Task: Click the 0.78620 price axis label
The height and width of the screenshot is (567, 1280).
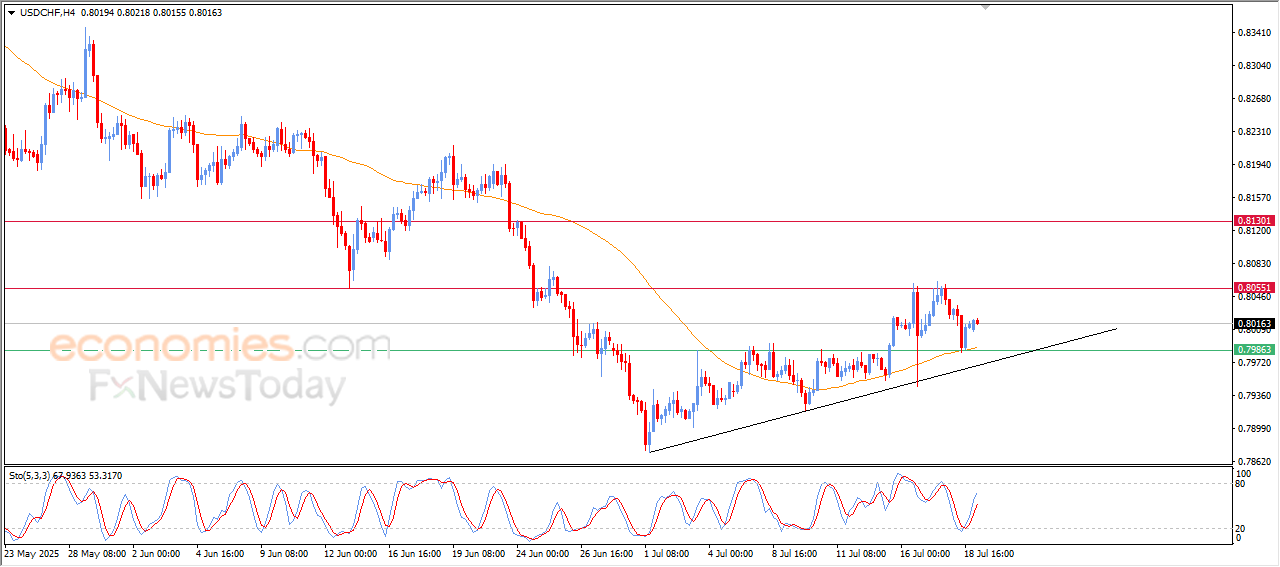Action: (1255, 462)
